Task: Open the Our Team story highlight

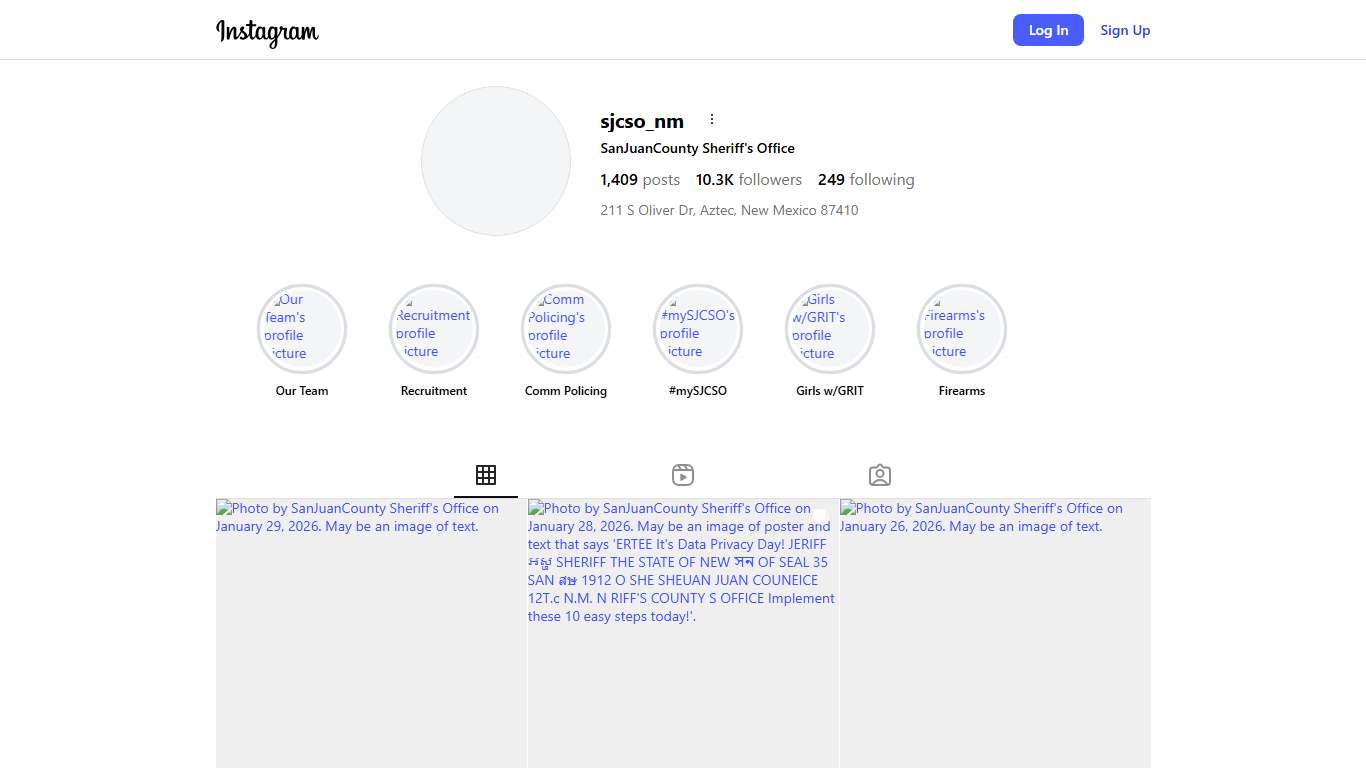Action: (x=302, y=329)
